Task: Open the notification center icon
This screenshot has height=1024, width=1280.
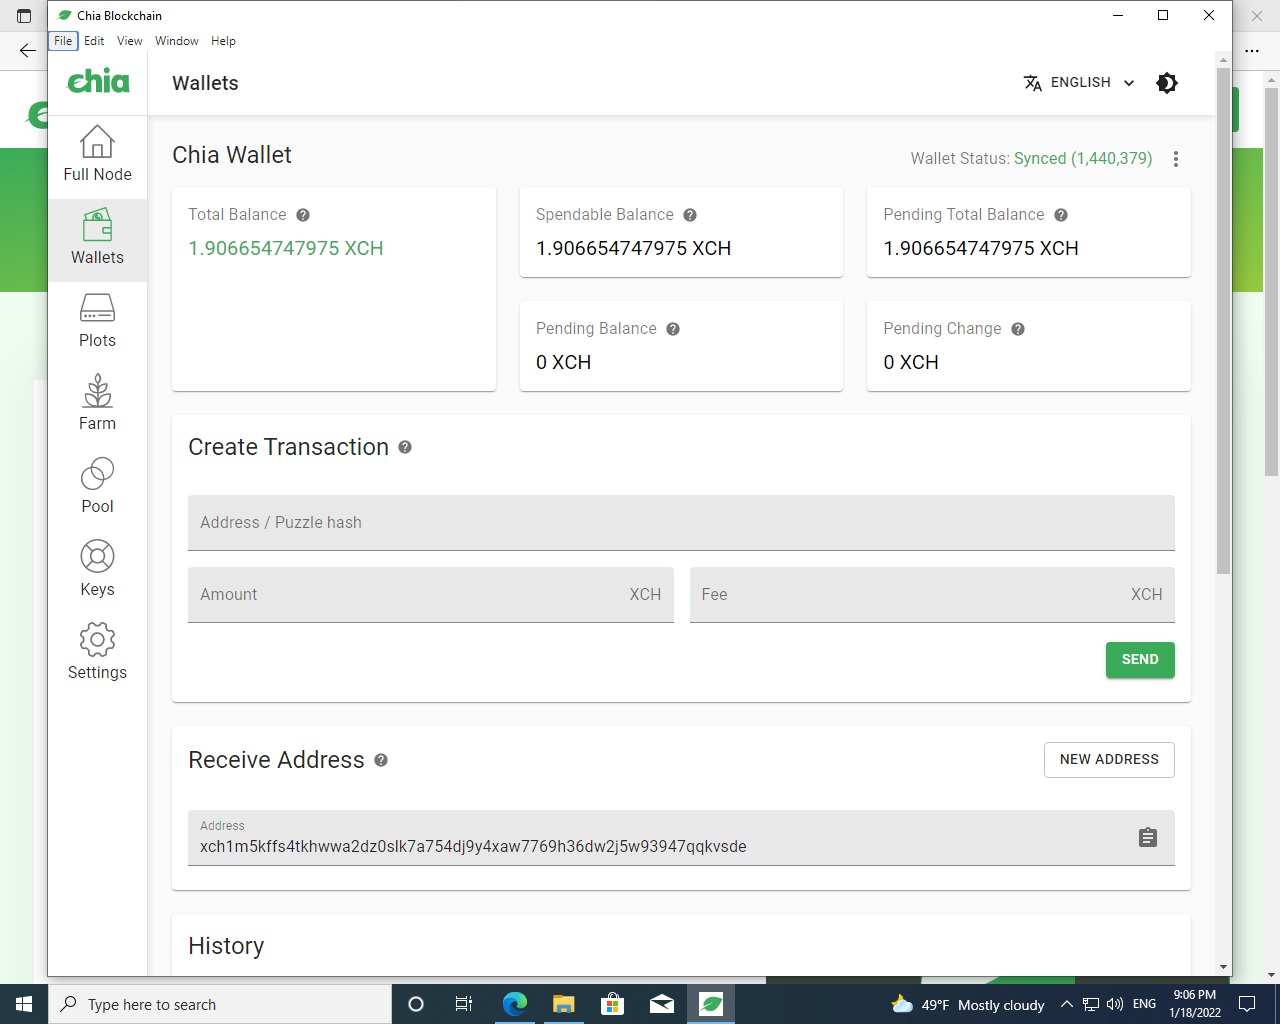Action: coord(1247,1004)
